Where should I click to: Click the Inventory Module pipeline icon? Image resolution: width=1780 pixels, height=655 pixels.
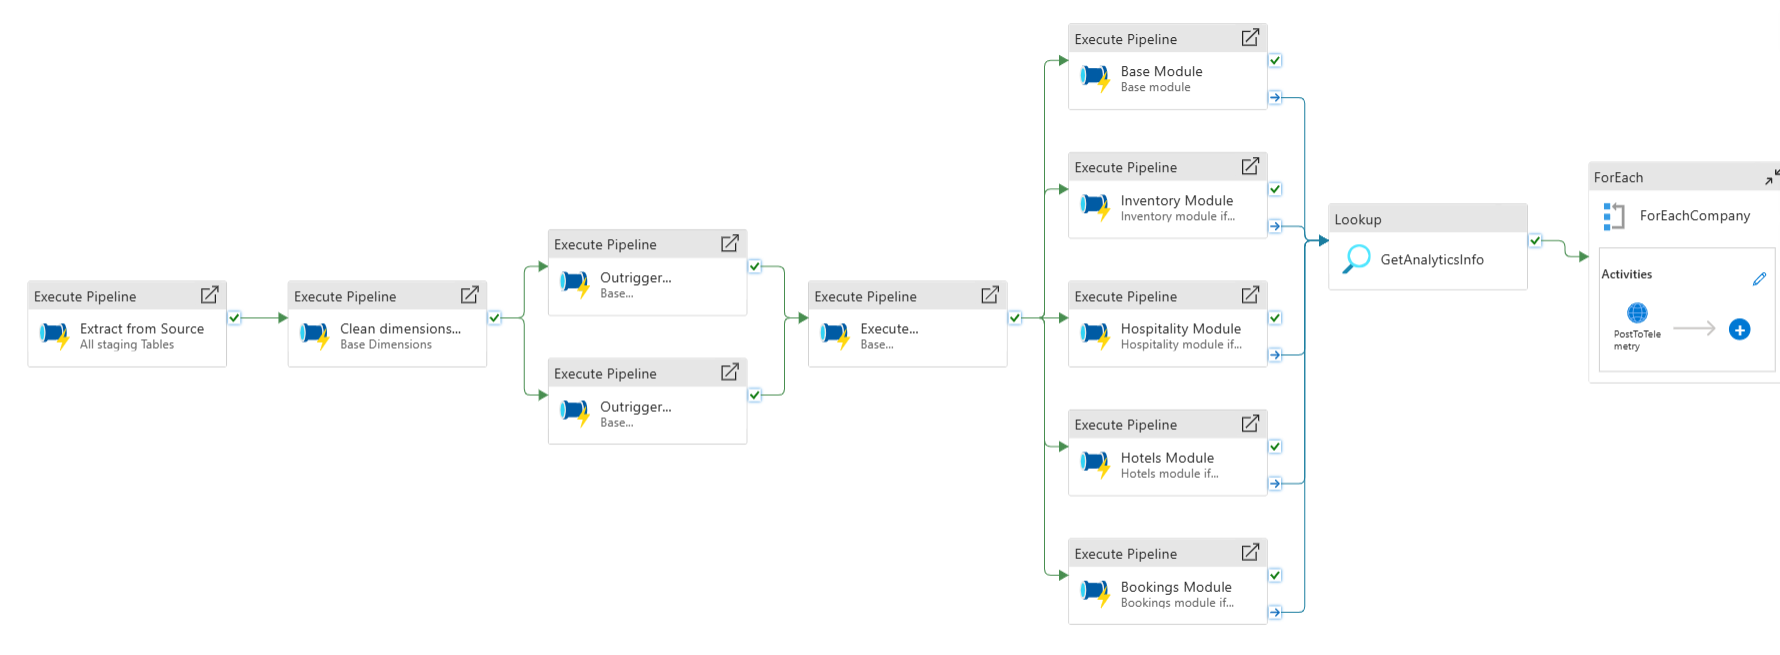(x=1095, y=207)
